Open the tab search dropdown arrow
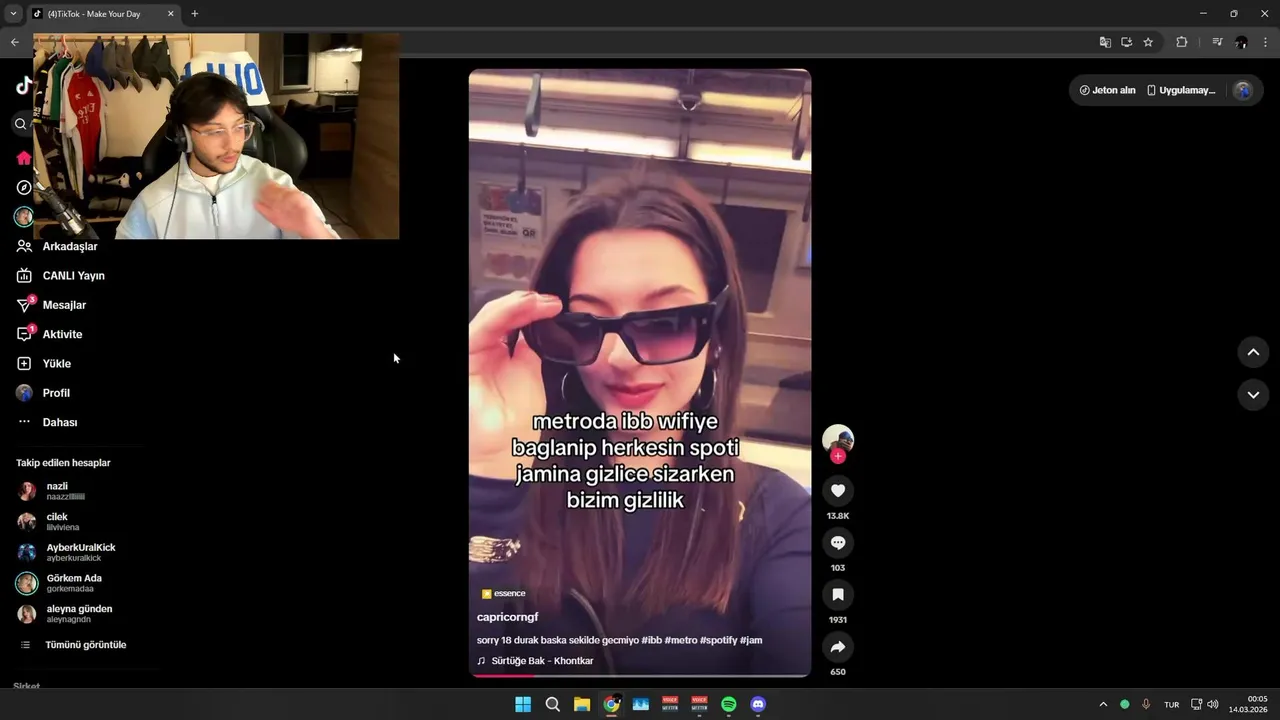 [13, 14]
